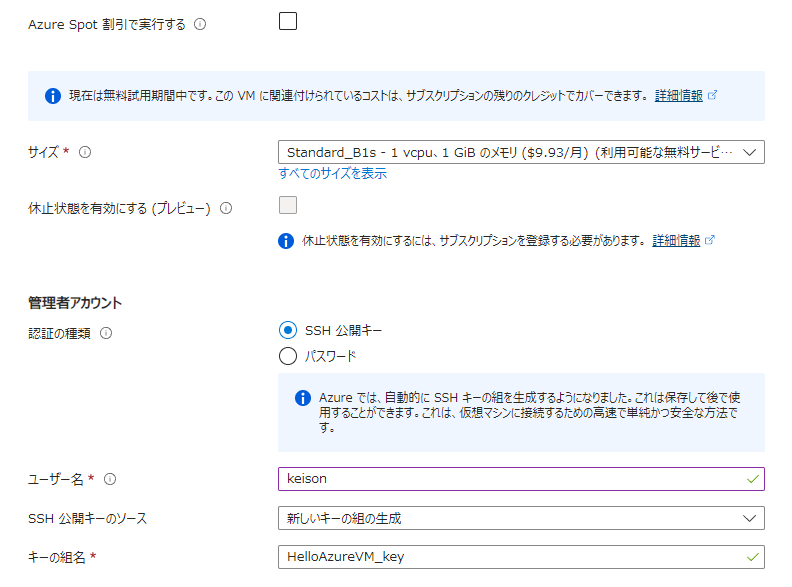Click info icon in hibernation notice

click(286, 241)
